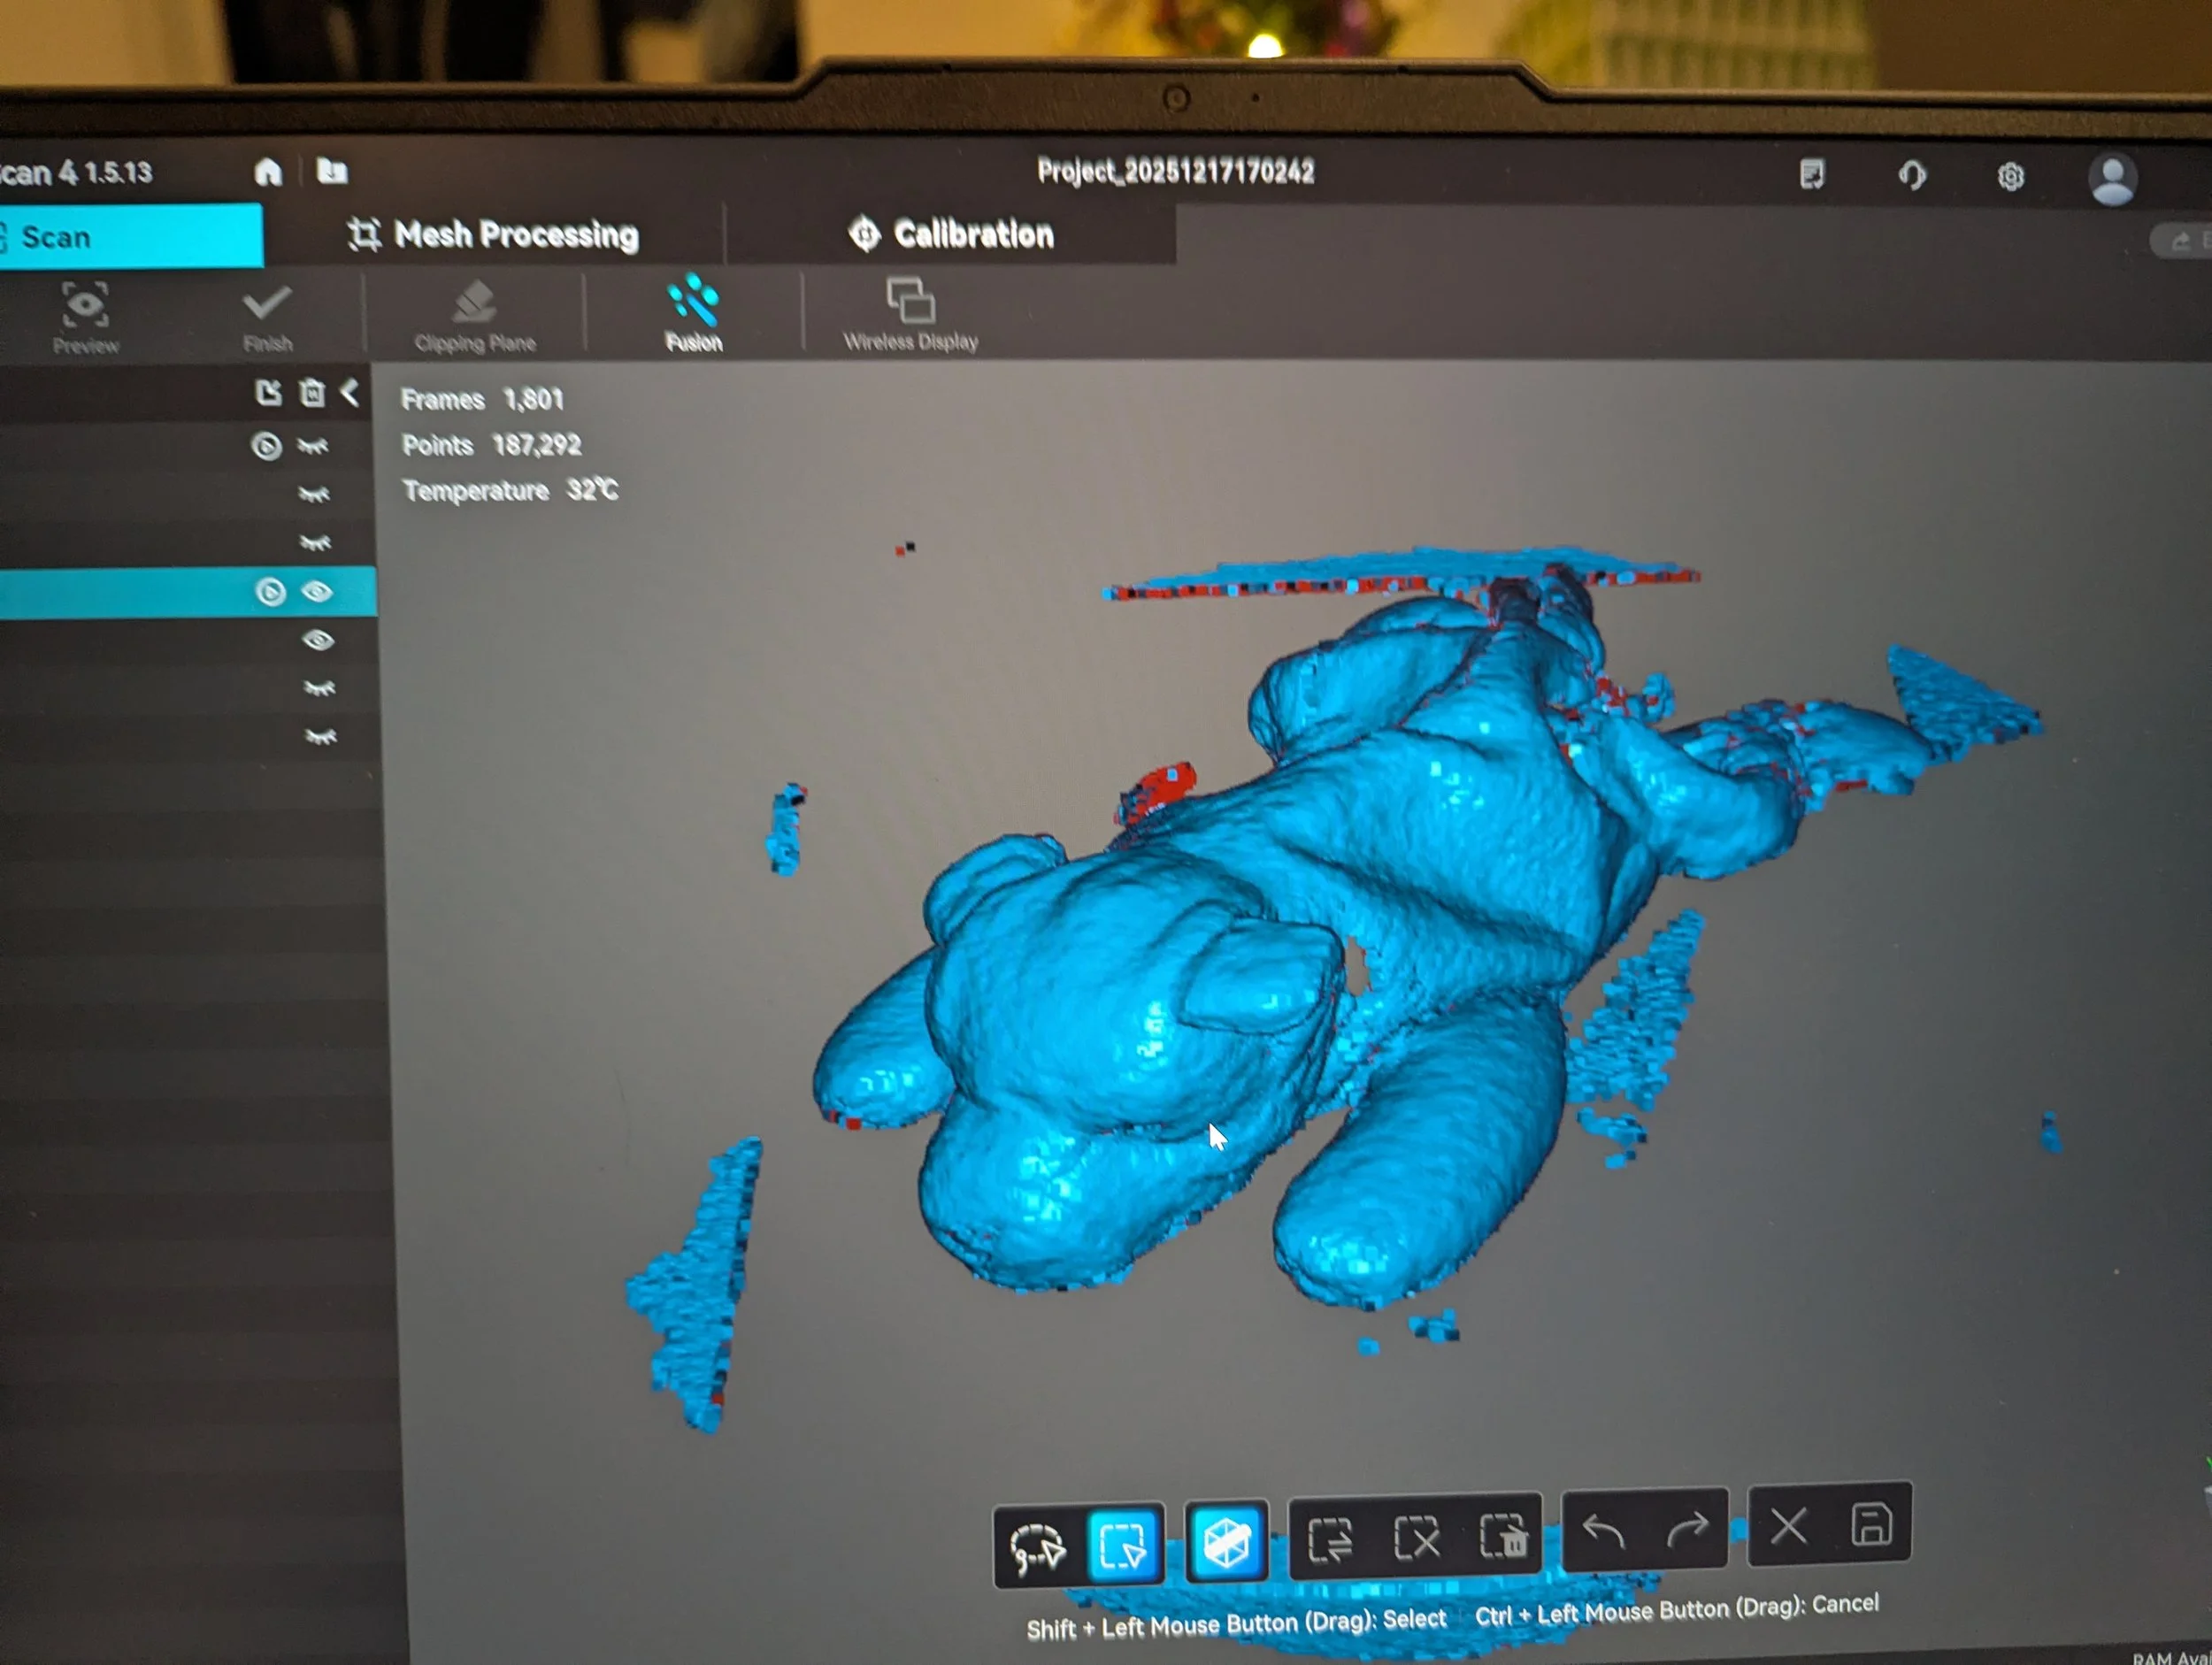Switch to the Mesh Processing tab
2212x1665 pixels.
494,235
